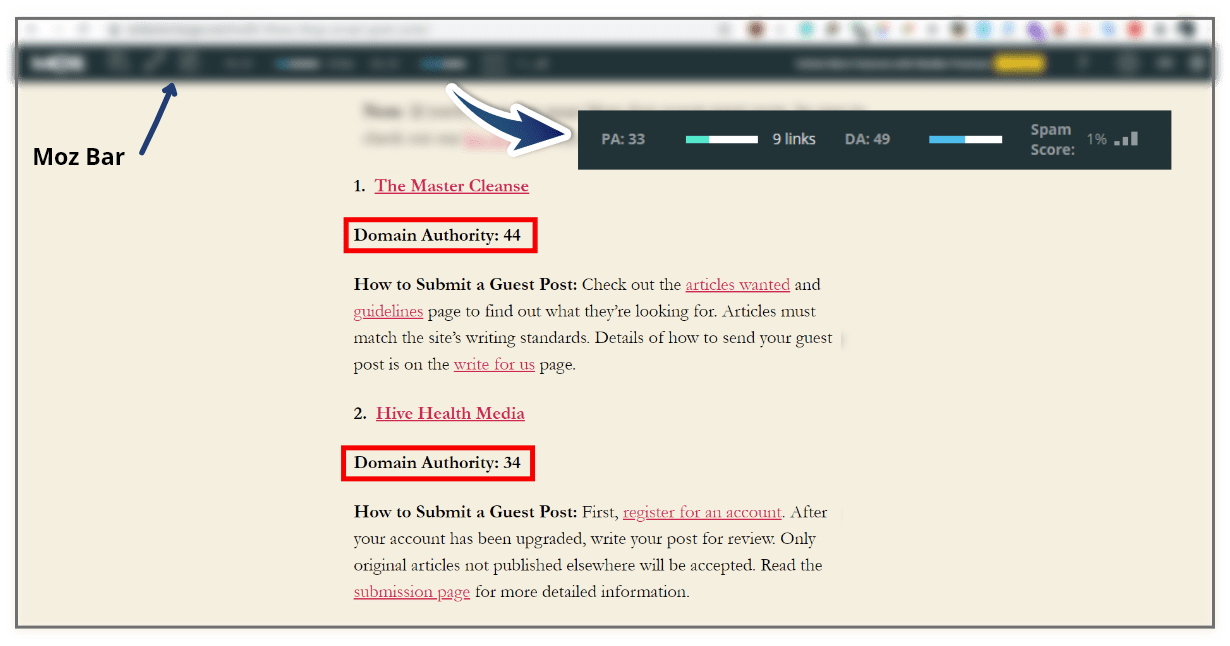Visit the write for us page link
This screenshot has height=646, width=1230.
pos(494,365)
